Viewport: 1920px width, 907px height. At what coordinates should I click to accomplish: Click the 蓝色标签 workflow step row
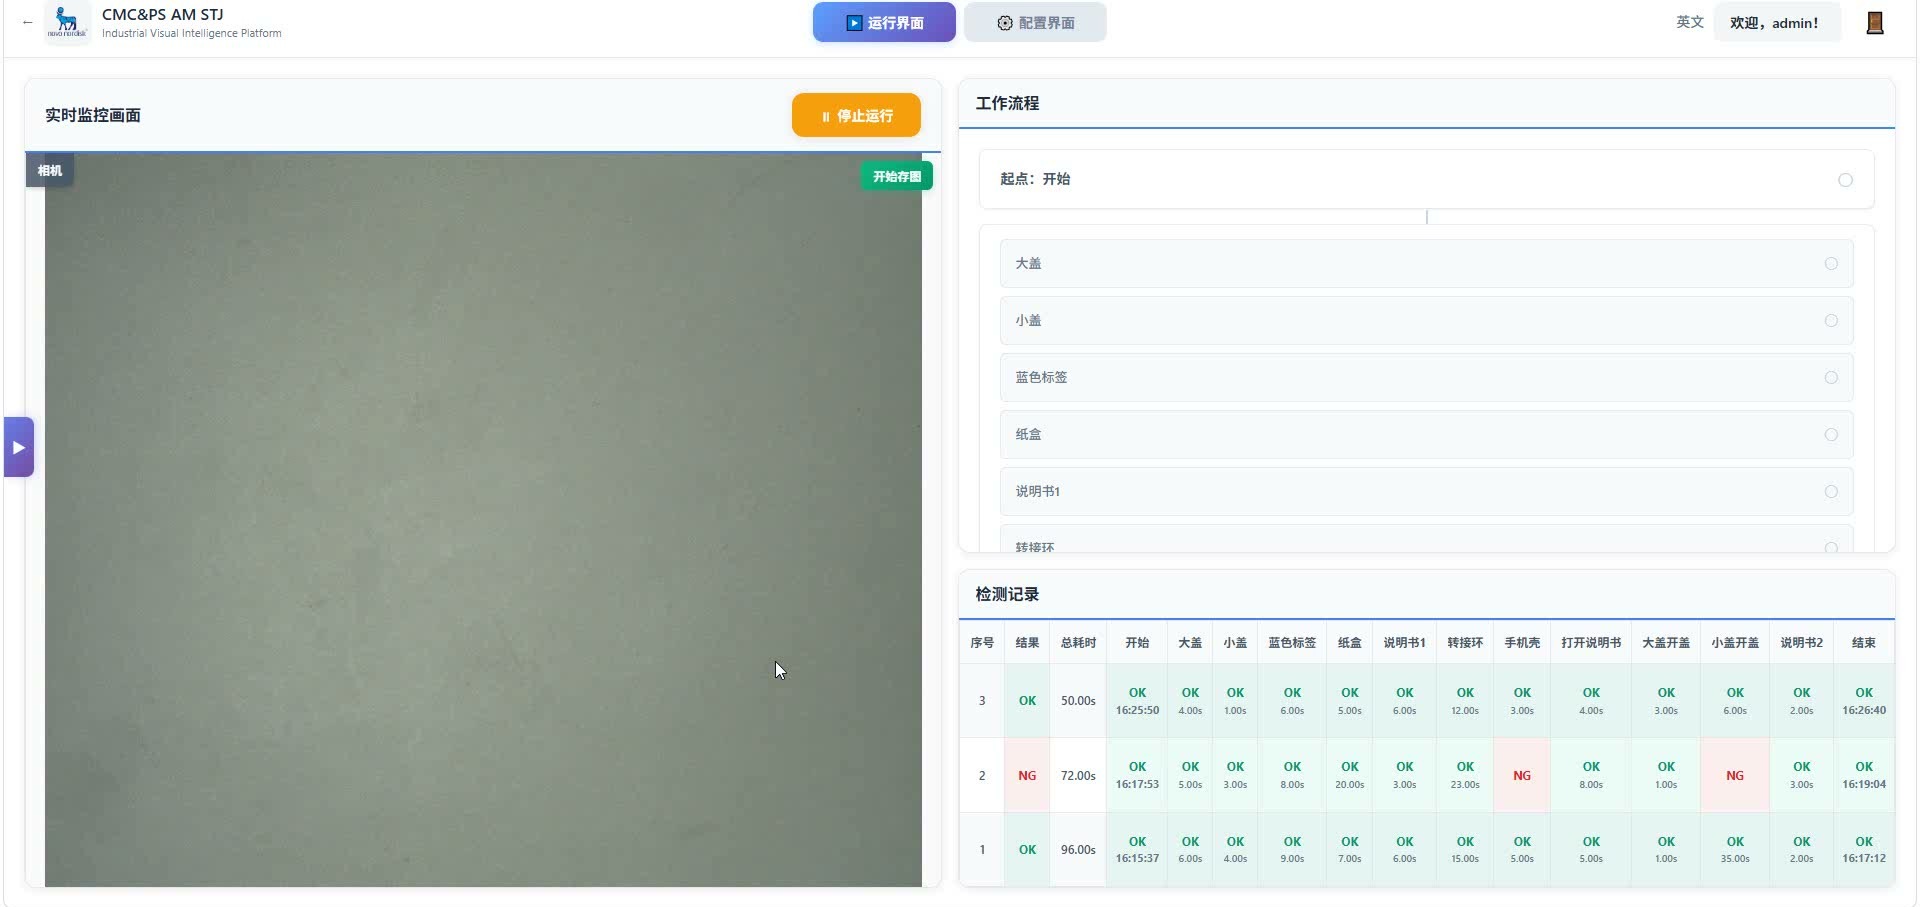click(x=1426, y=378)
